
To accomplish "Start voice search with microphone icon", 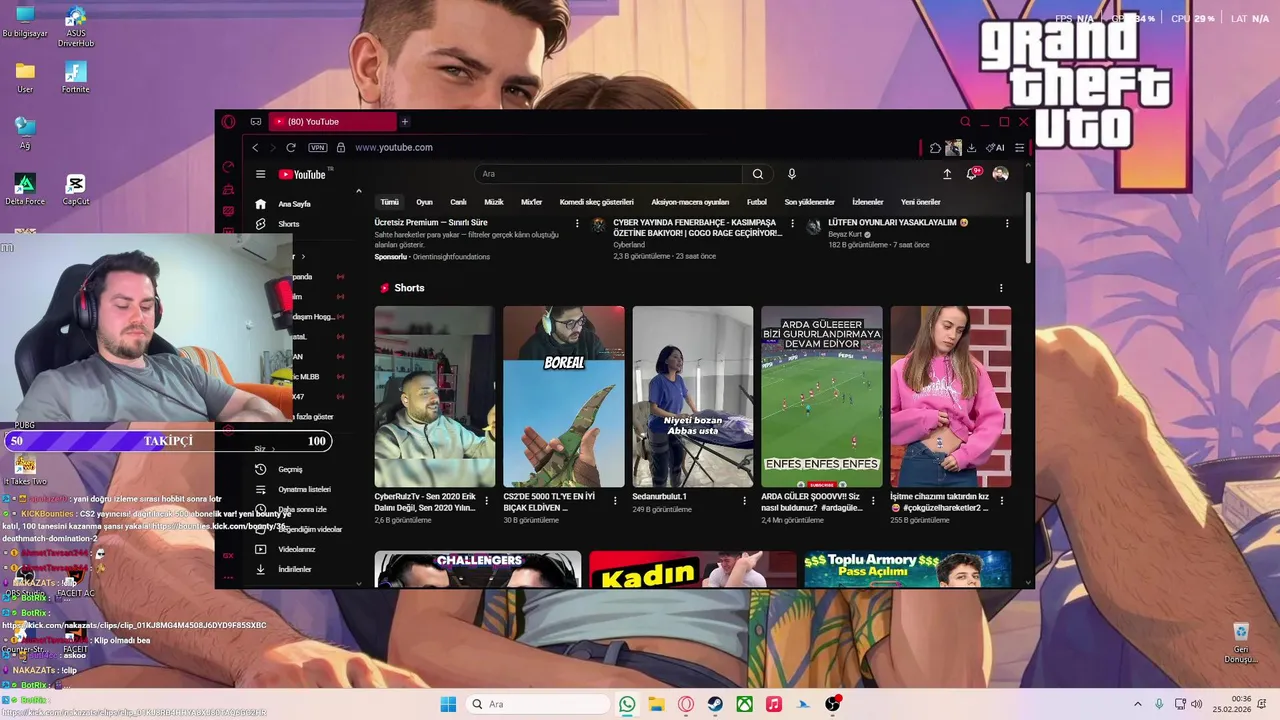I will click(792, 174).
